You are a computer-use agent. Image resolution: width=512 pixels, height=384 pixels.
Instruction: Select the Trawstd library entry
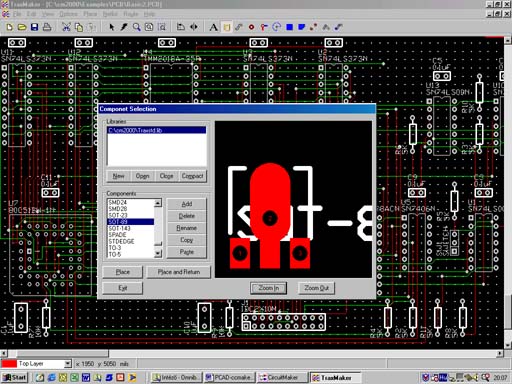(x=156, y=130)
